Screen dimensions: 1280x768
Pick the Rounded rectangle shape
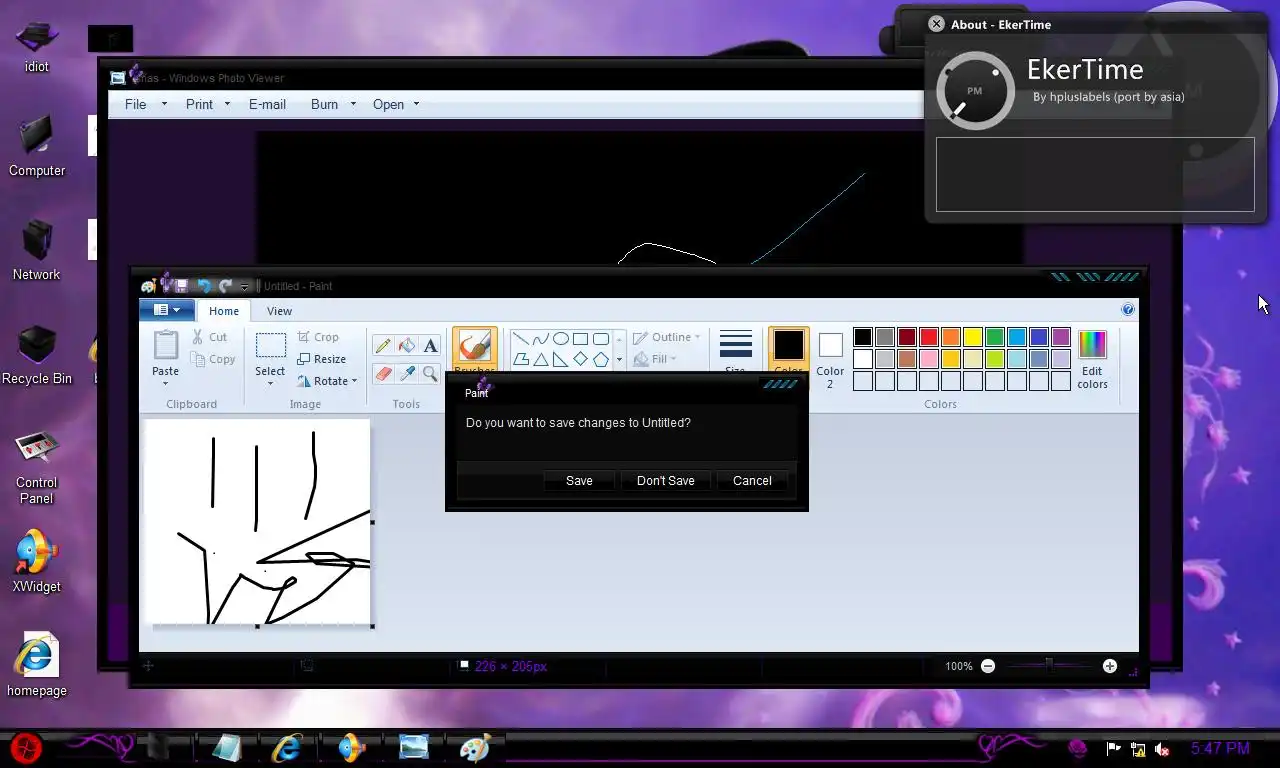601,339
